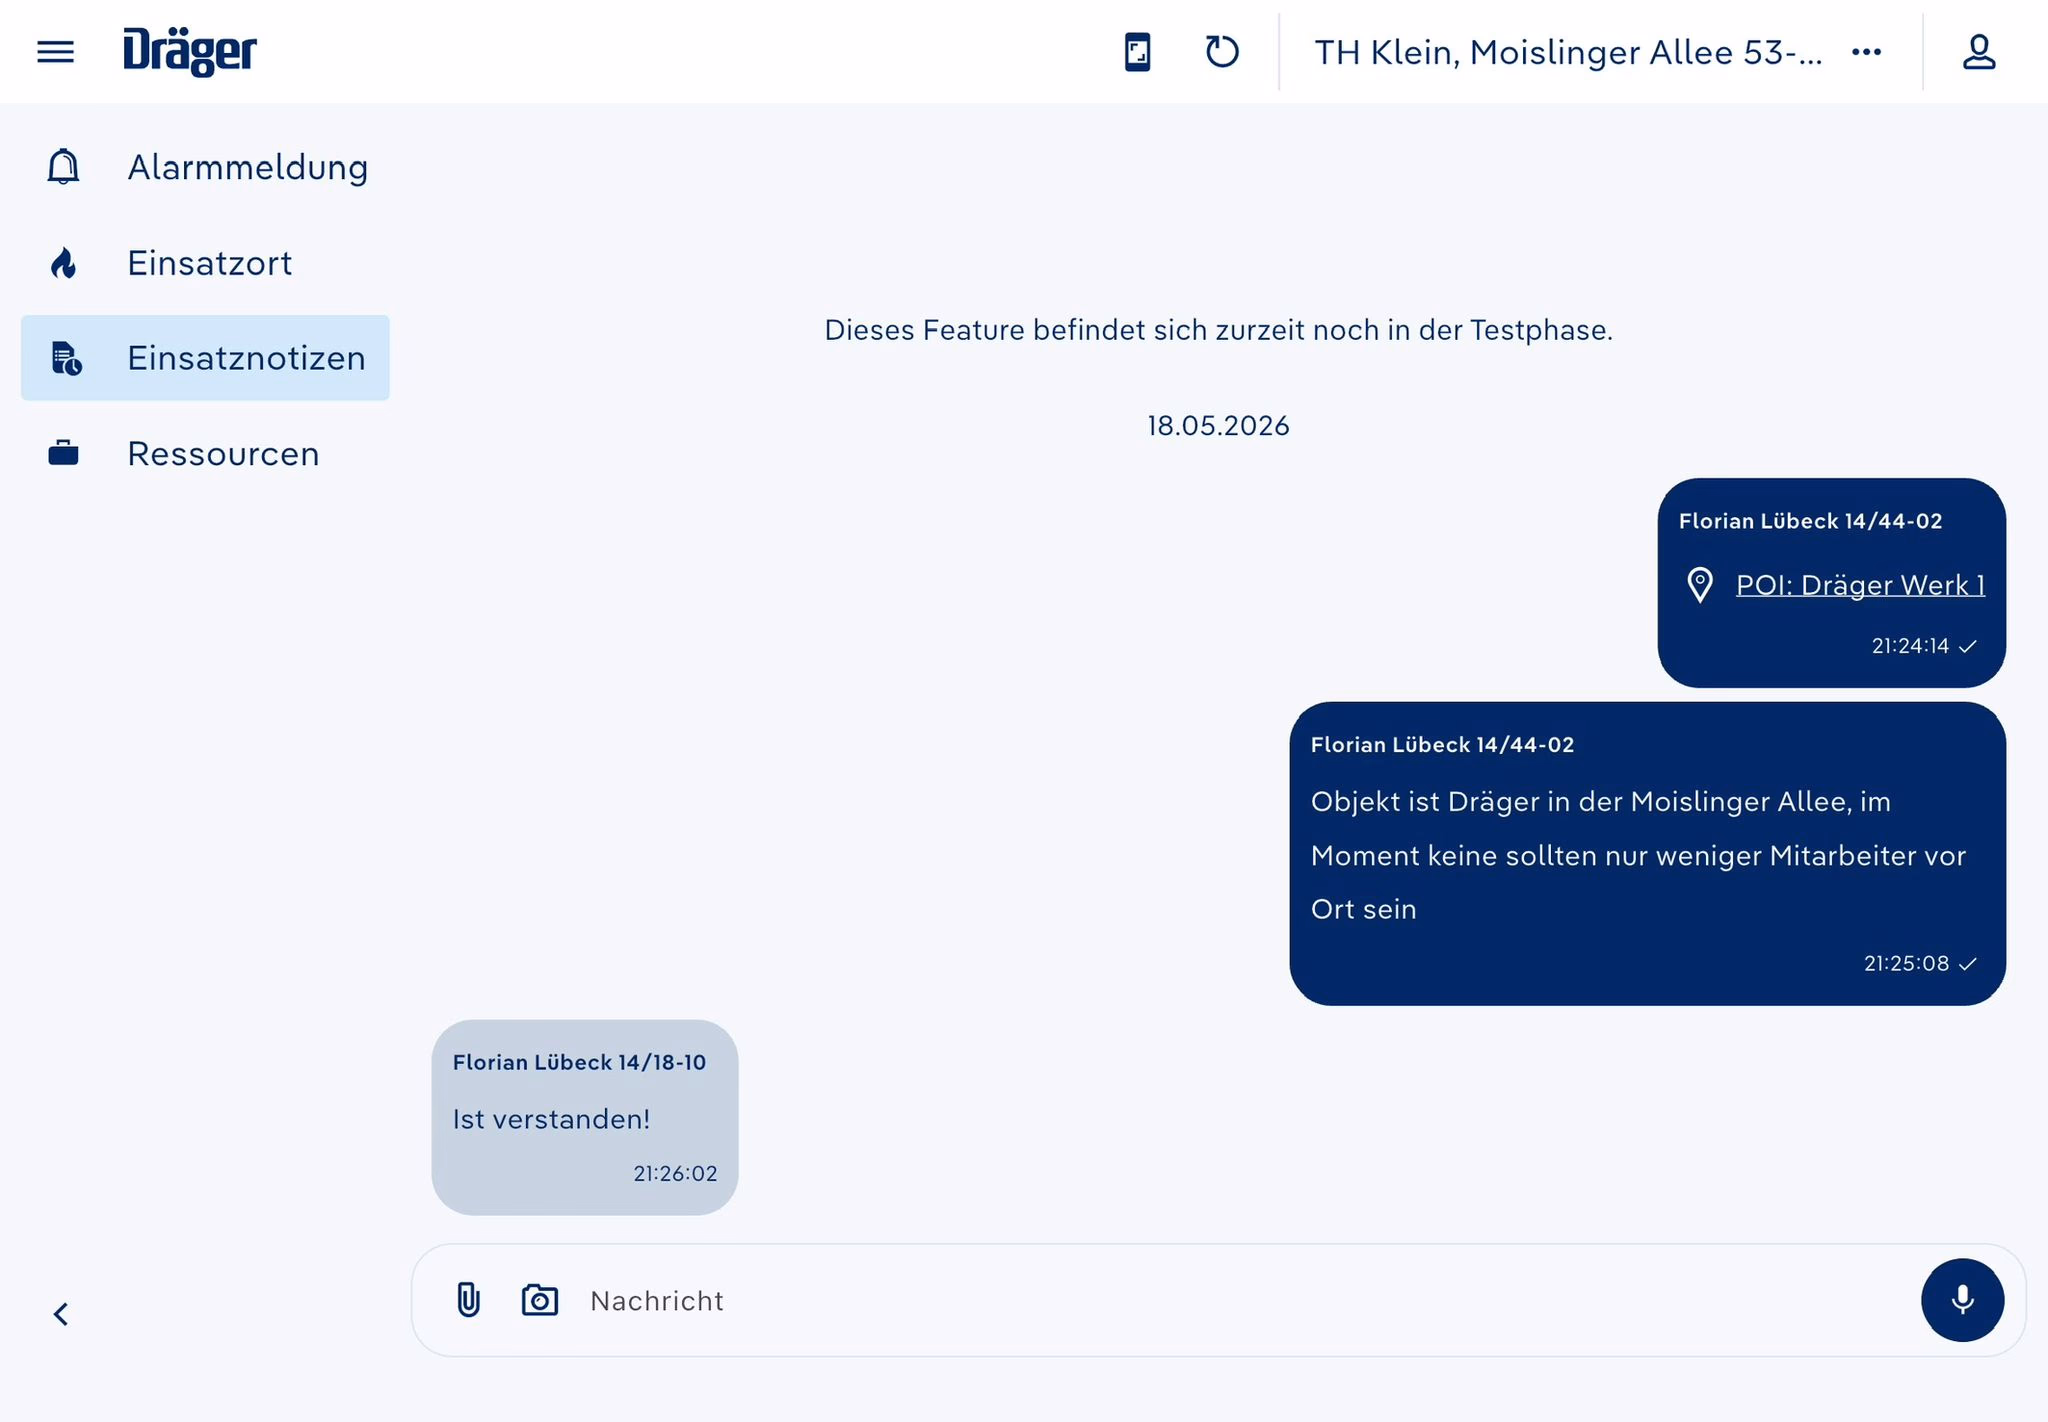
Task: Open the Alarmmeldung menu item
Action: click(x=205, y=167)
